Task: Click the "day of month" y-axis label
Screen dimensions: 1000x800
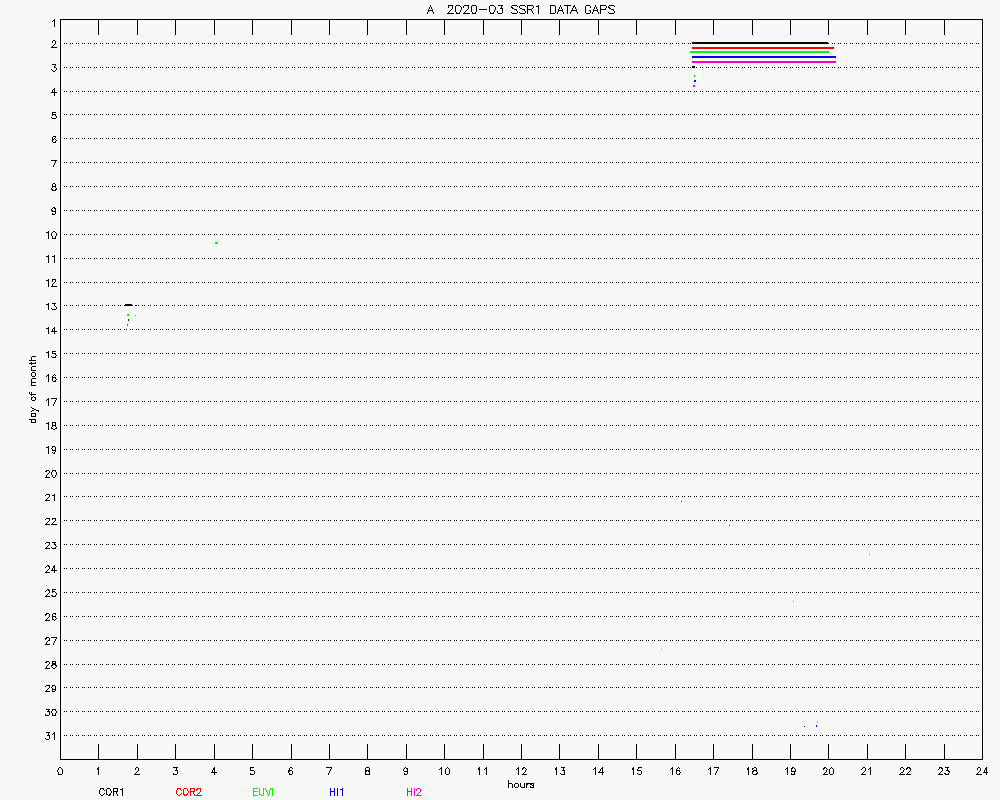Action: pyautogui.click(x=33, y=389)
